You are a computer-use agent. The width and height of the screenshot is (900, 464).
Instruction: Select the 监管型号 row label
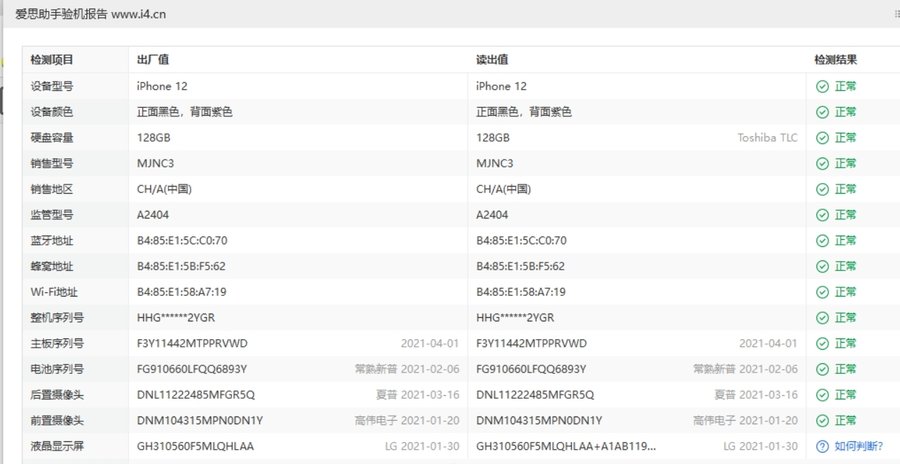52,215
